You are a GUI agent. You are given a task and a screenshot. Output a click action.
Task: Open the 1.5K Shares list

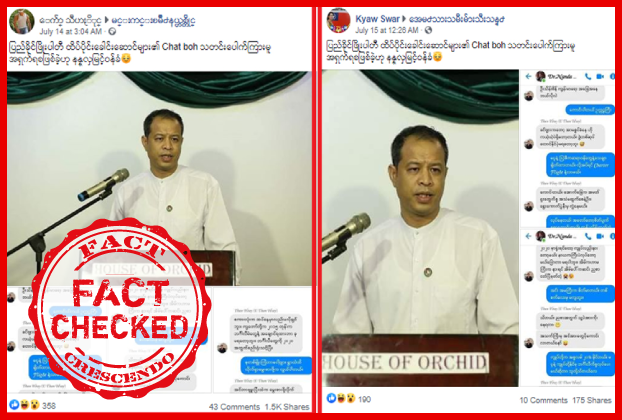point(287,407)
